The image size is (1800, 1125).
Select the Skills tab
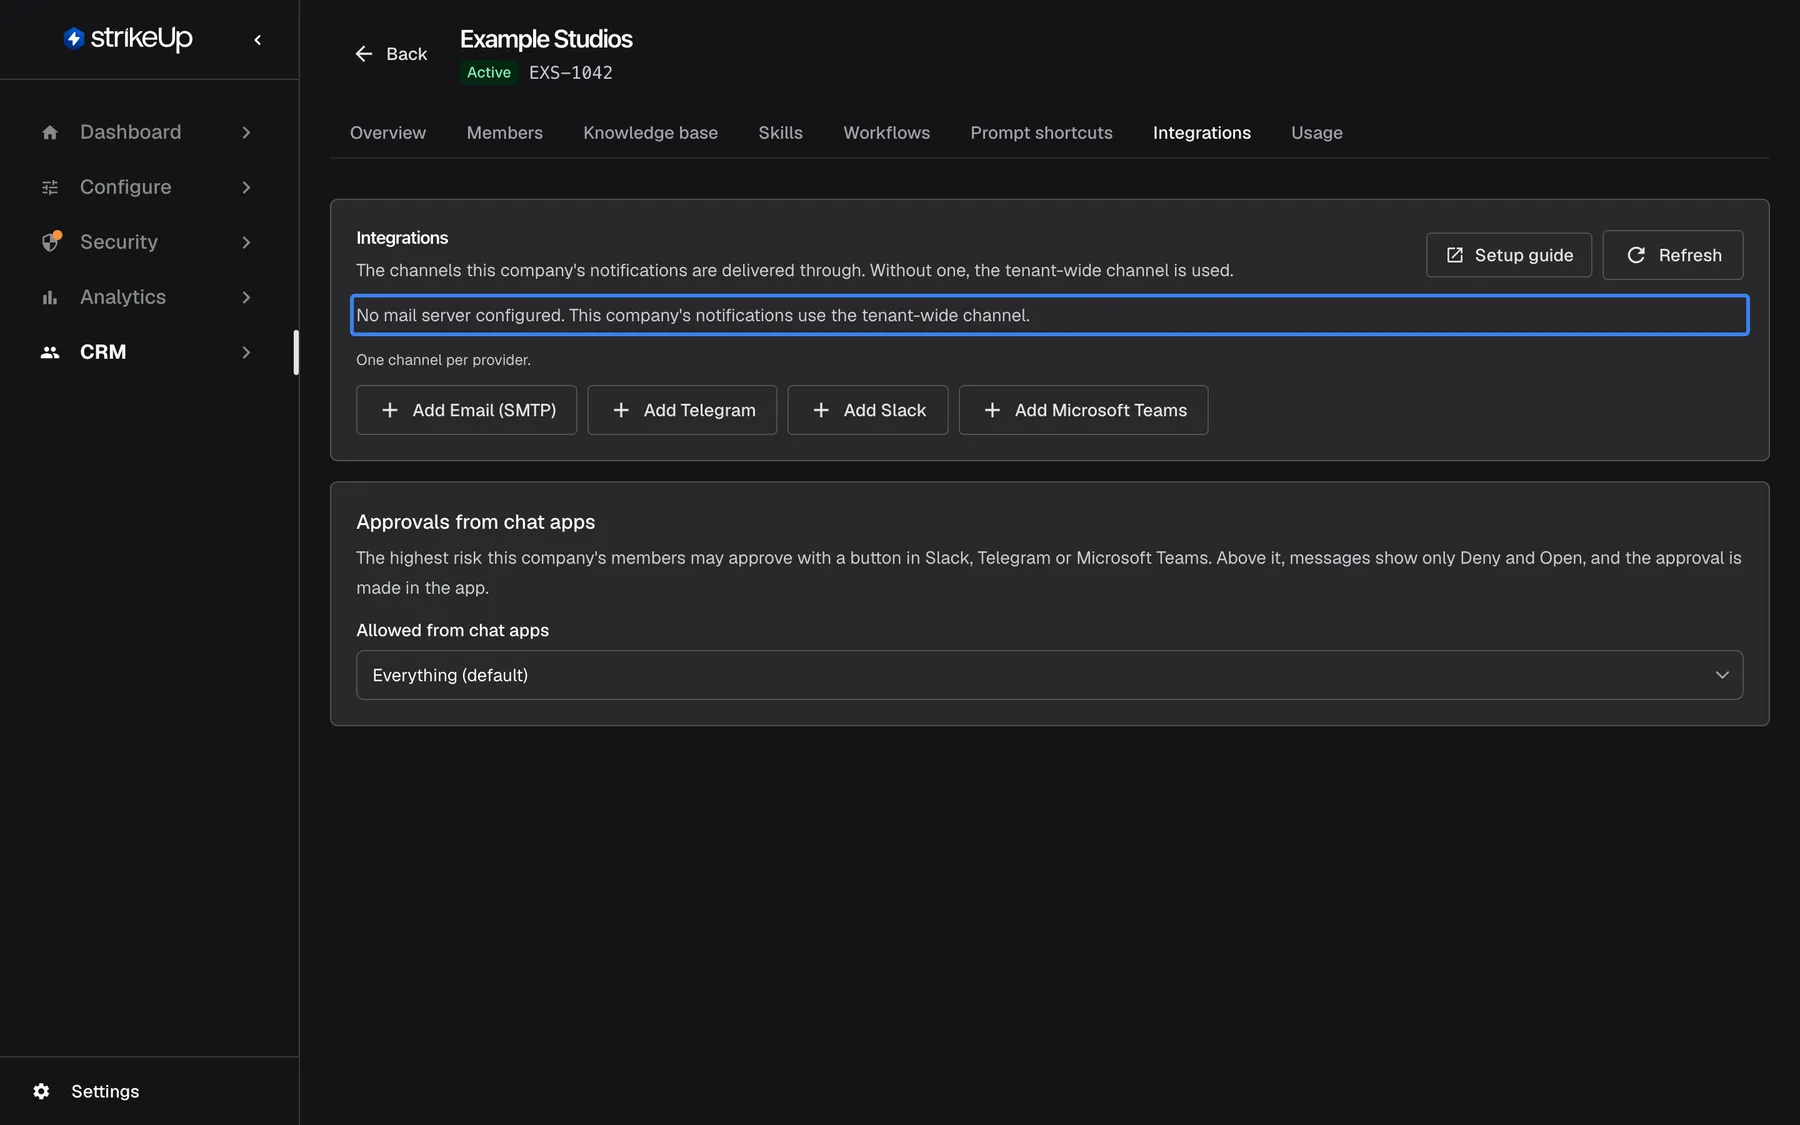pyautogui.click(x=780, y=133)
